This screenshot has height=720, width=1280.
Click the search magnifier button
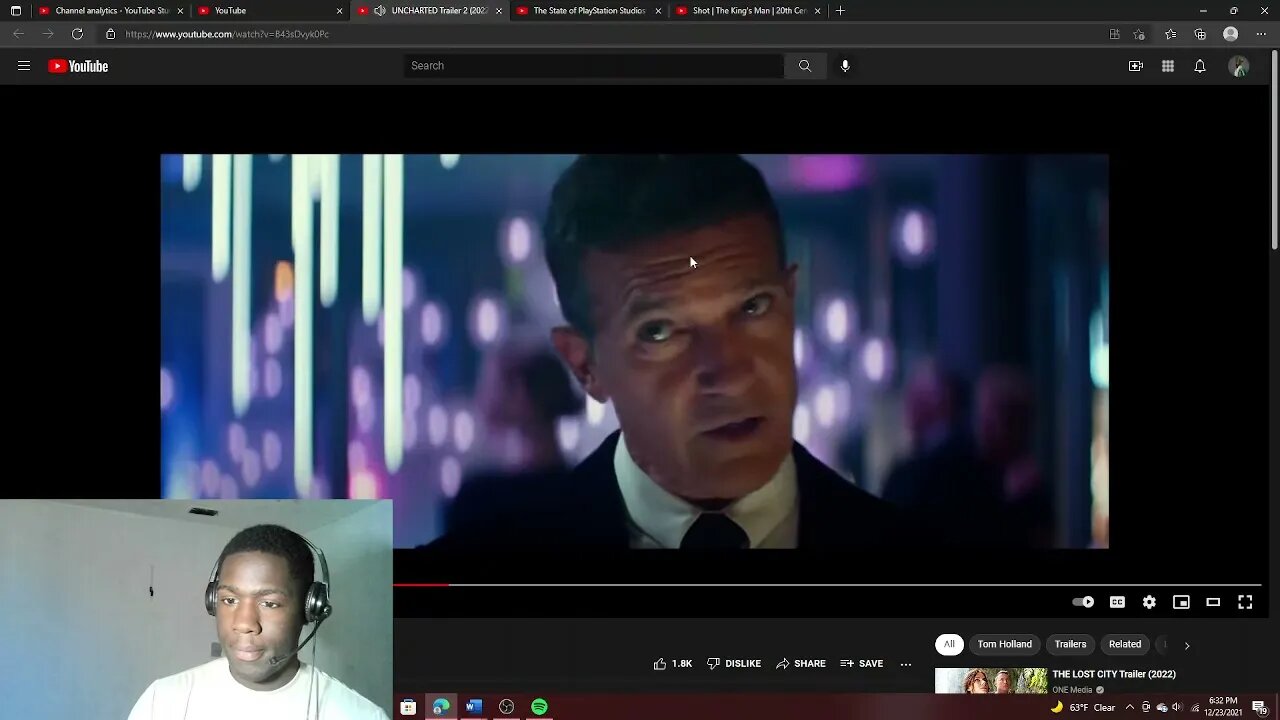tap(805, 66)
